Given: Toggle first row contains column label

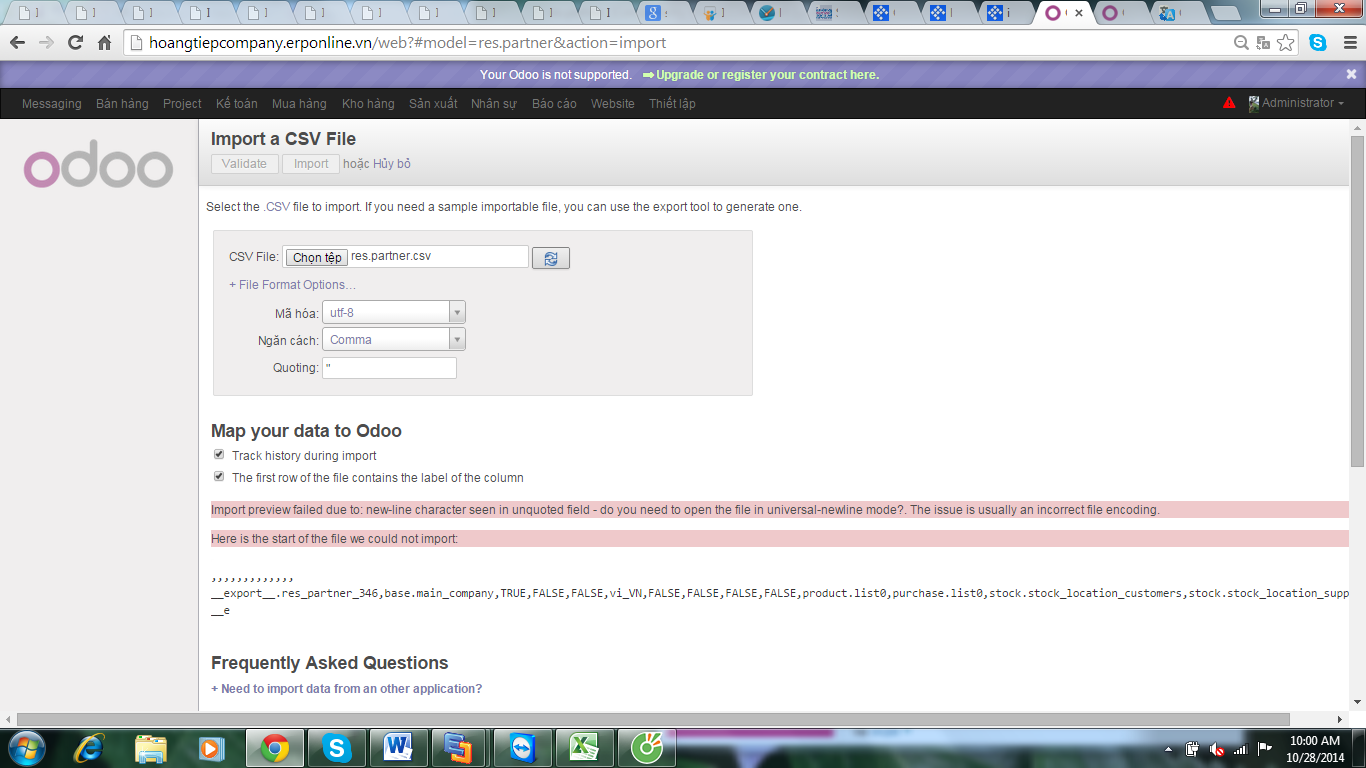Looking at the screenshot, I should click(219, 477).
